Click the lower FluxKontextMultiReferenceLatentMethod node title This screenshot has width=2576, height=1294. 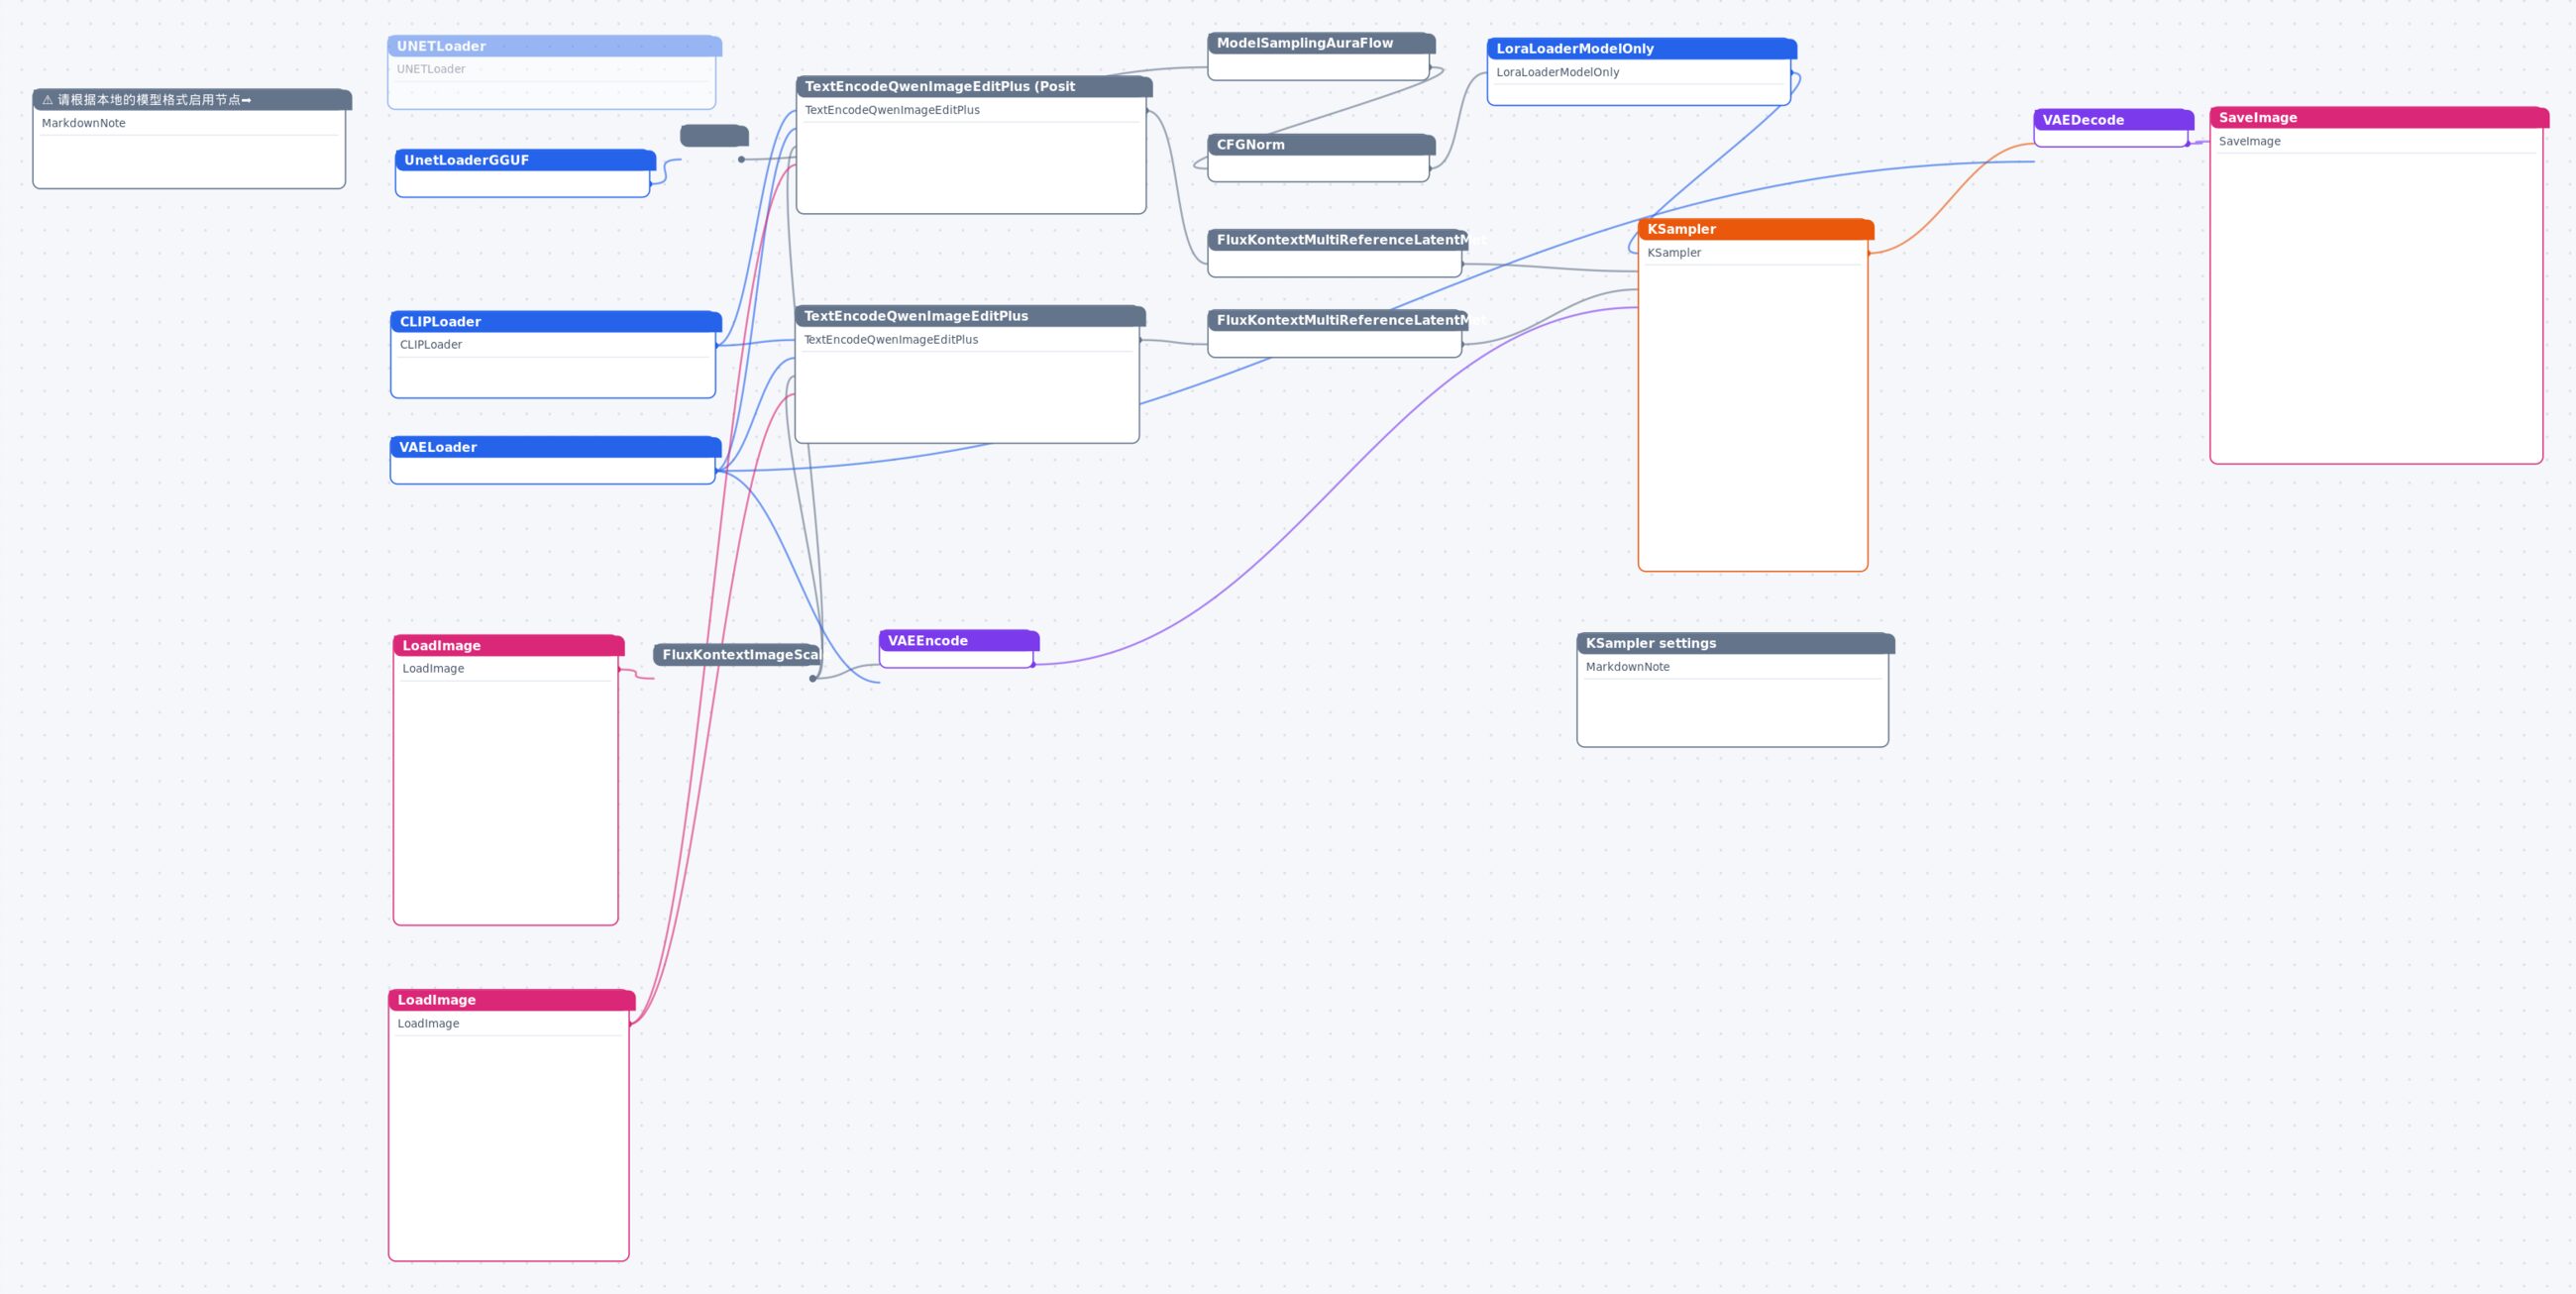(1337, 320)
